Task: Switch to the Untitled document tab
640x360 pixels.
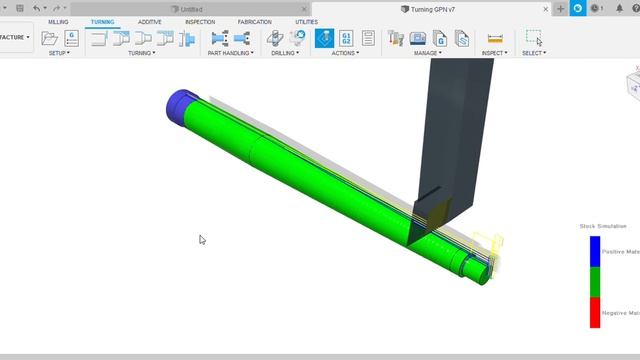Action: click(191, 9)
